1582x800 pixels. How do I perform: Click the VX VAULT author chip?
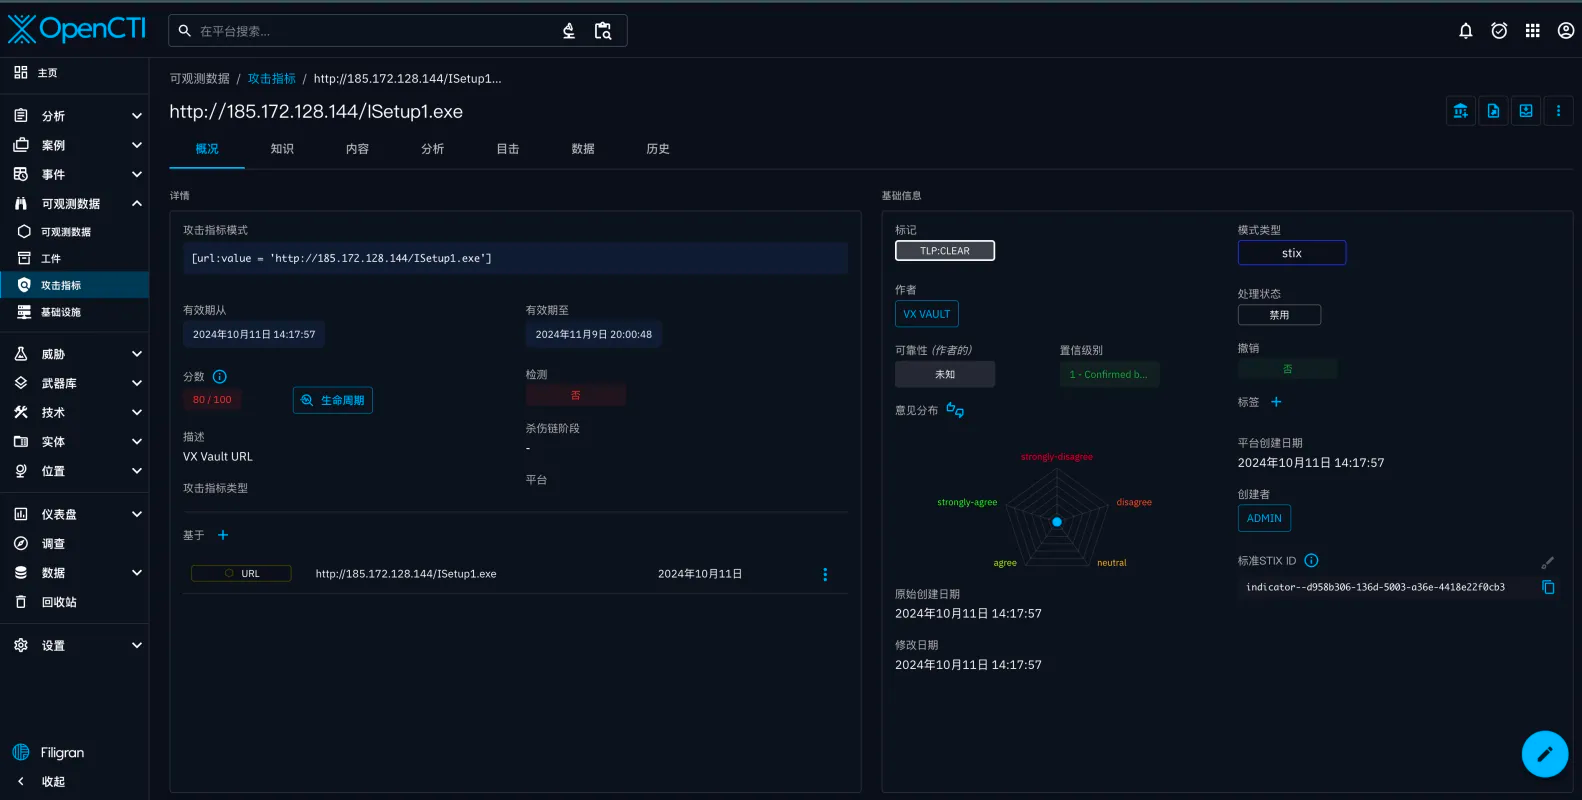(x=927, y=314)
